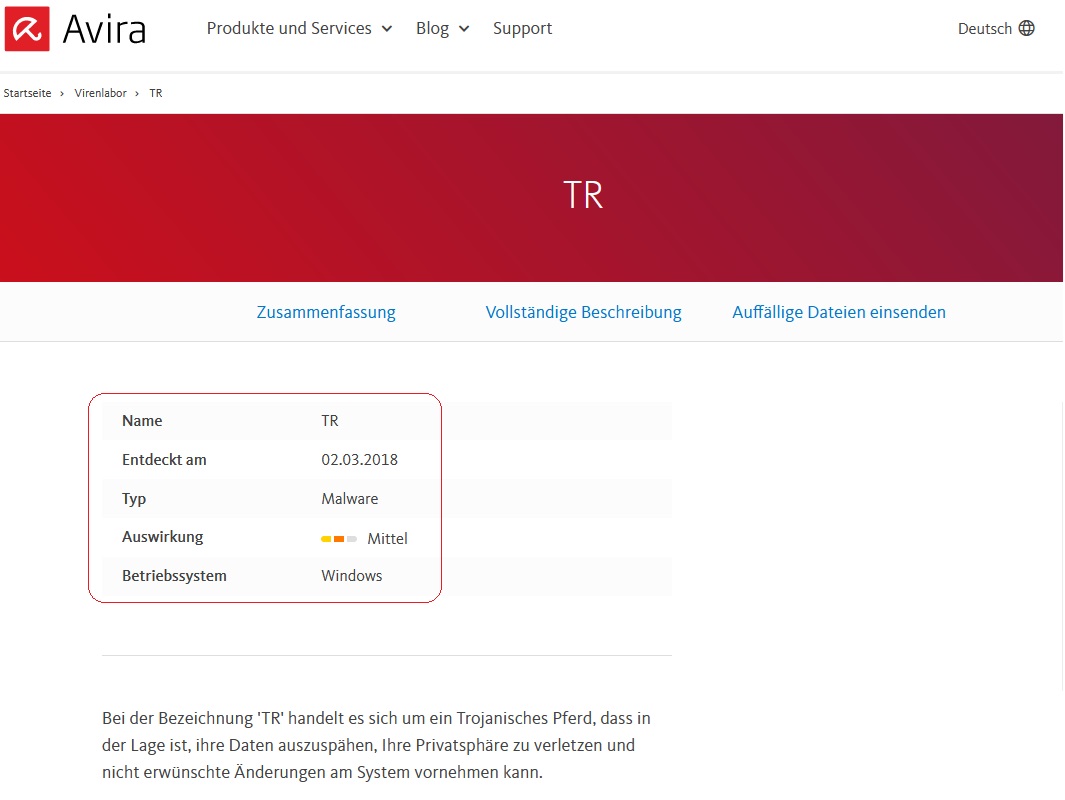Switch to Vollständige Beschreibung tab
This screenshot has height=800, width=1065.
point(583,312)
